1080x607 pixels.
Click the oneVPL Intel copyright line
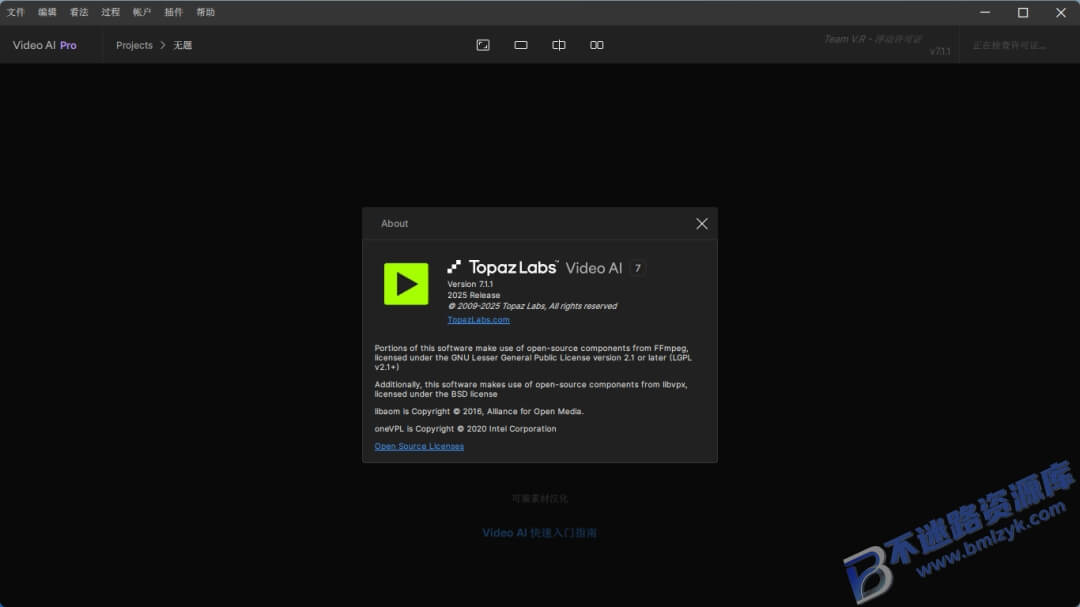(x=465, y=429)
